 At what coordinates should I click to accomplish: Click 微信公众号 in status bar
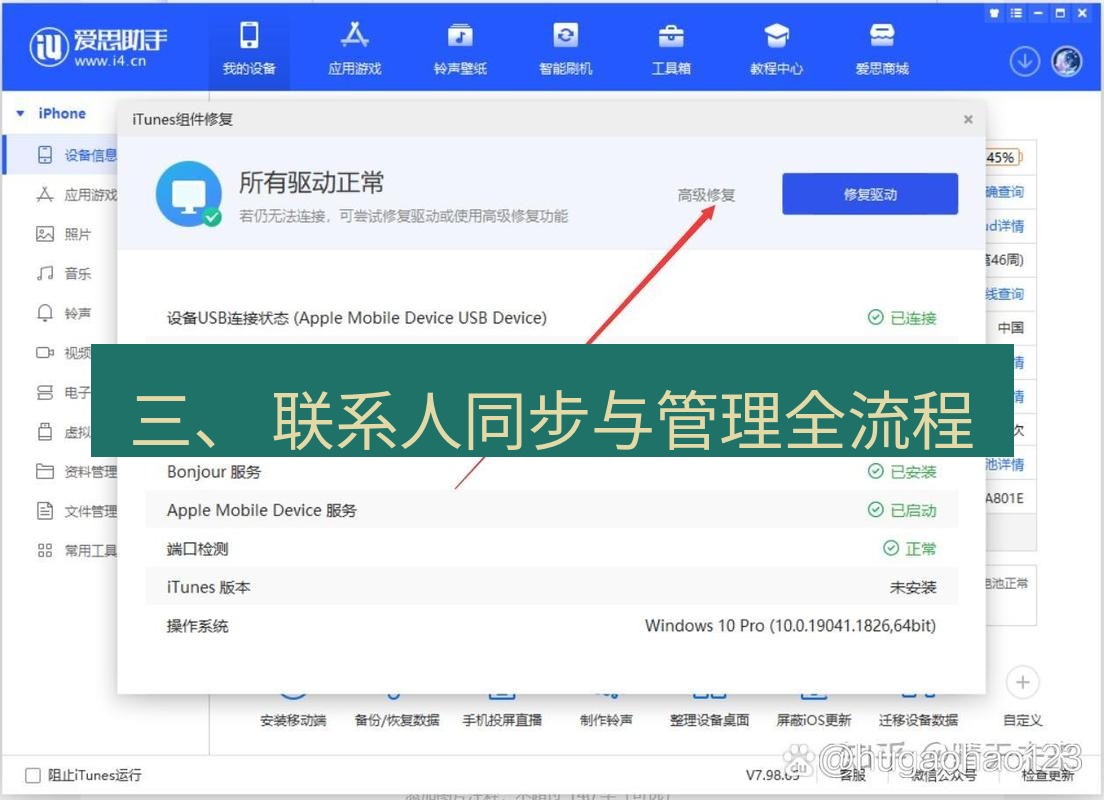[943, 775]
